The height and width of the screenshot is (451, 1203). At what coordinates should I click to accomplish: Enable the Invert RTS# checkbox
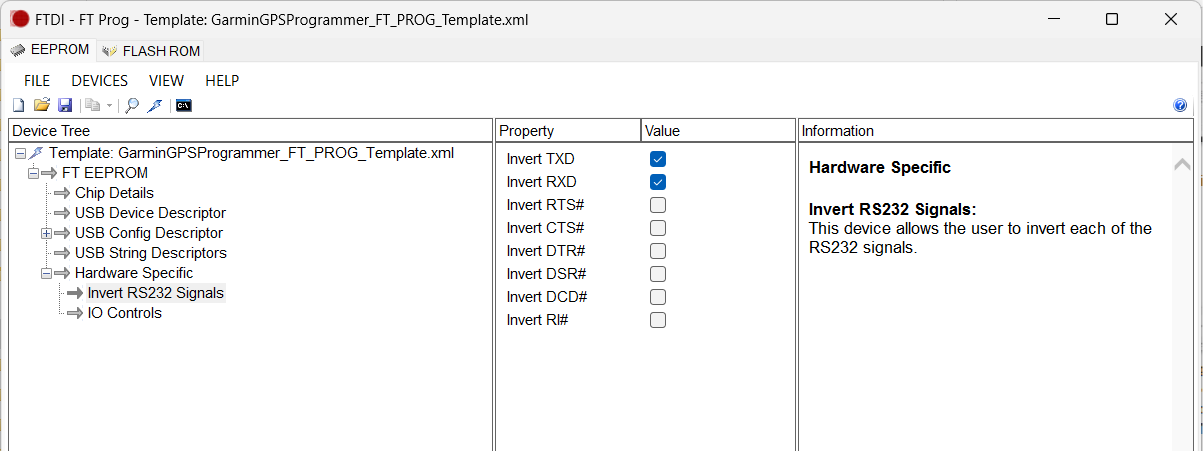(657, 205)
